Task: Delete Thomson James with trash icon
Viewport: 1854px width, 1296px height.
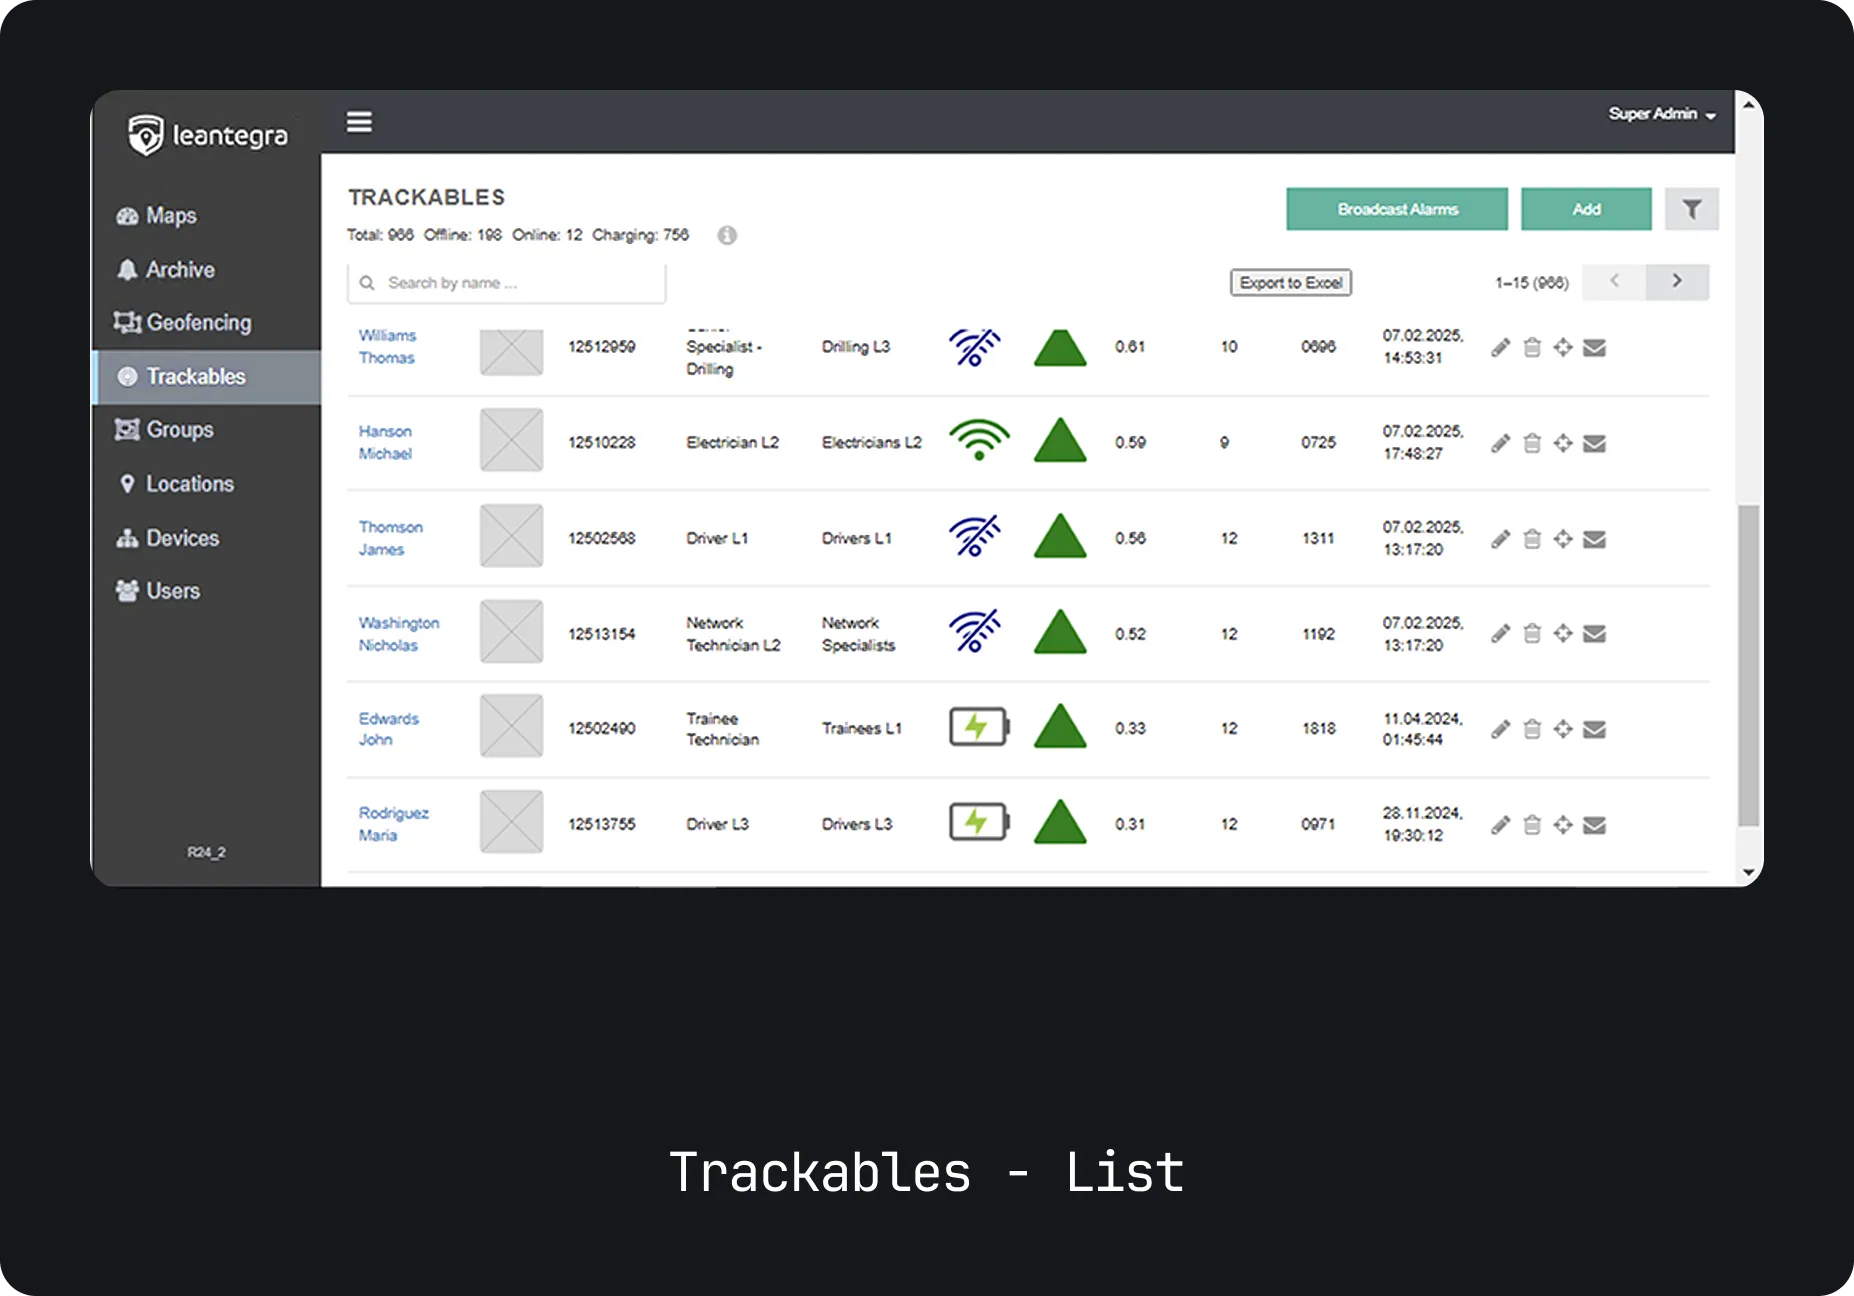Action: 1531,539
